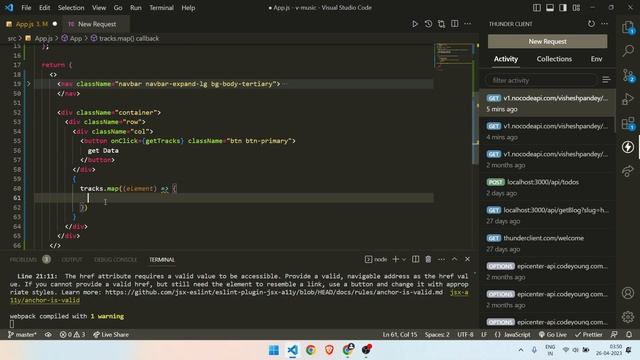Open notifications bell in status bar

[629, 334]
